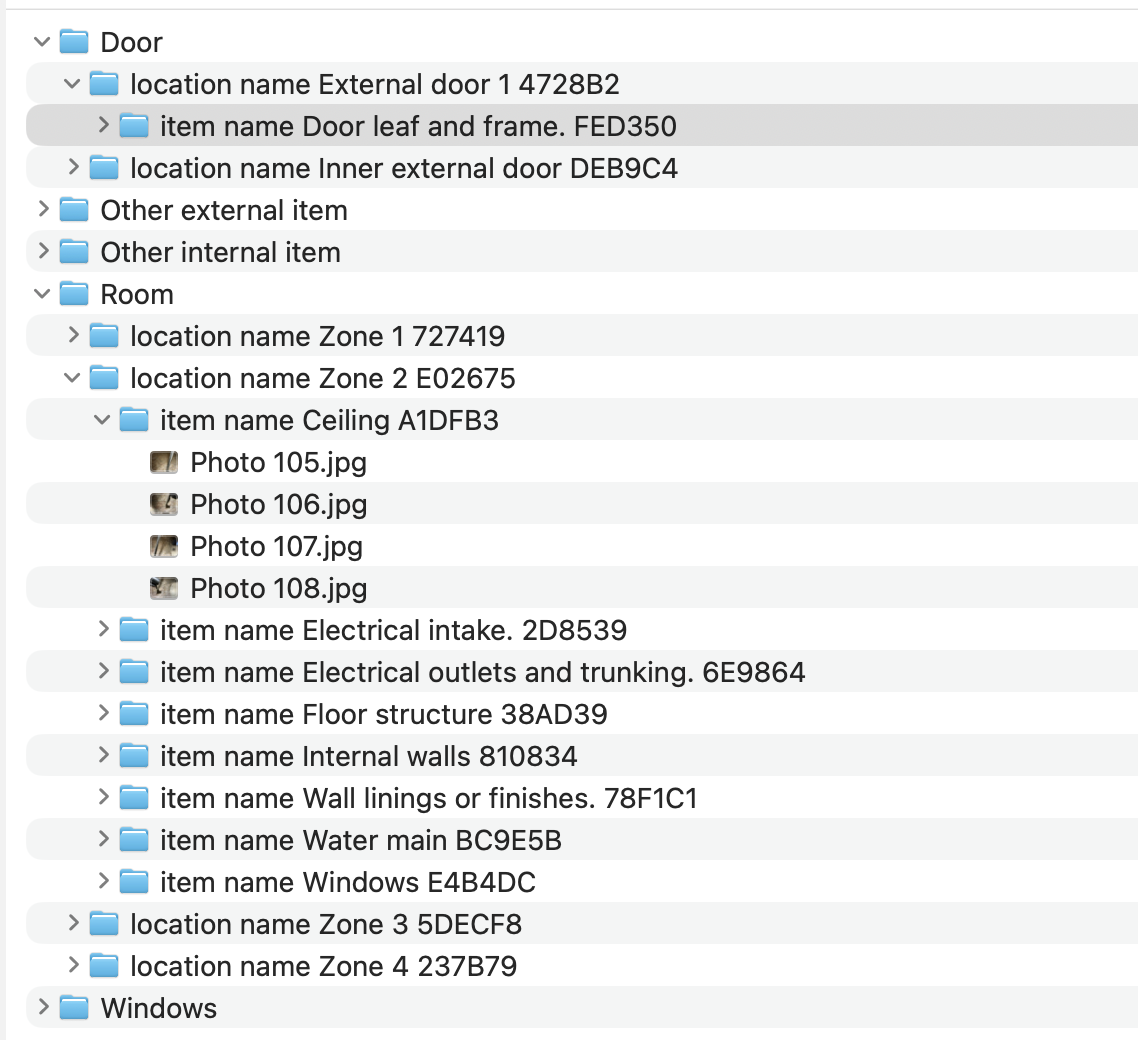Collapse the Door tree node
Image resolution: width=1138 pixels, height=1040 pixels.
click(x=41, y=42)
